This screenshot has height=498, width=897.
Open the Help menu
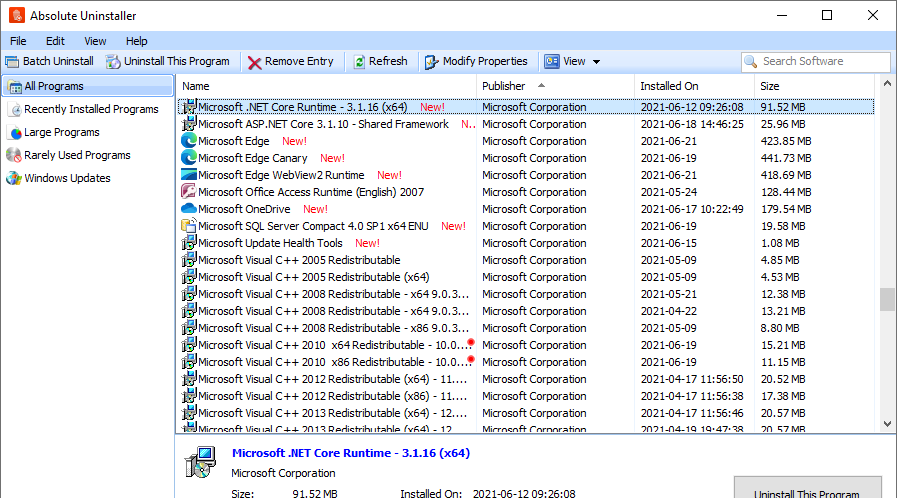click(x=137, y=41)
